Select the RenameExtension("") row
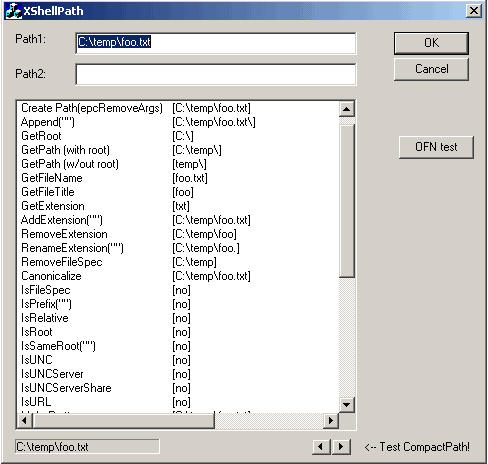Image resolution: width=488 pixels, height=464 pixels. click(x=178, y=248)
